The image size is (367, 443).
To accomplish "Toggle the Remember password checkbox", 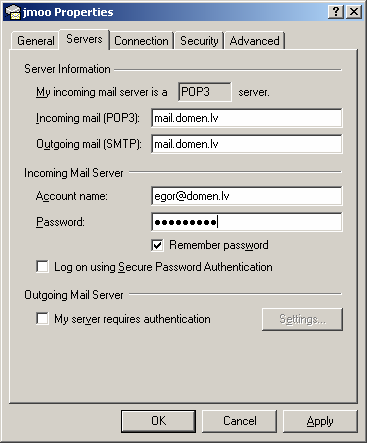I will coord(157,245).
